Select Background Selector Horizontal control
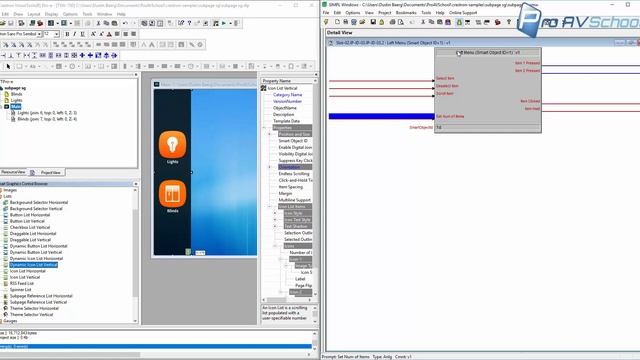The height and width of the screenshot is (360, 640). (39, 202)
